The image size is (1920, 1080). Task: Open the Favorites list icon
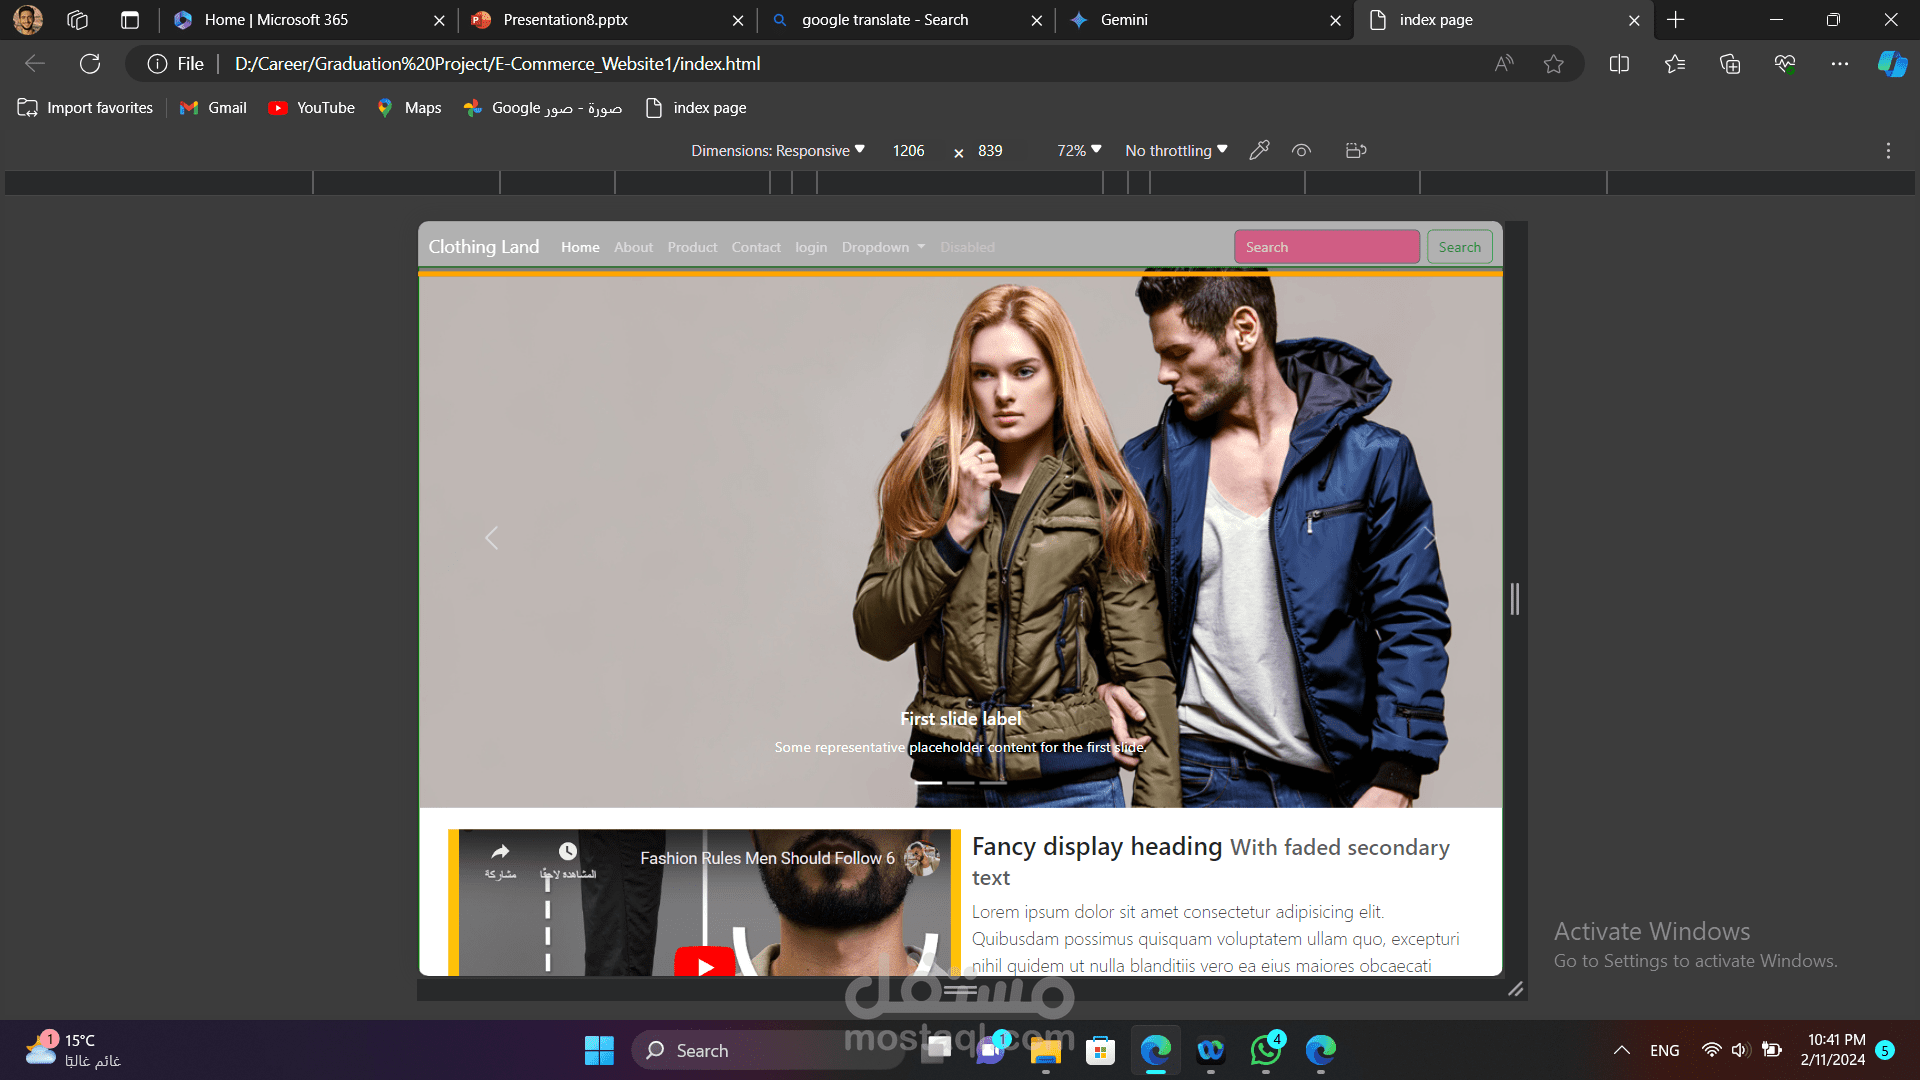coord(1675,64)
